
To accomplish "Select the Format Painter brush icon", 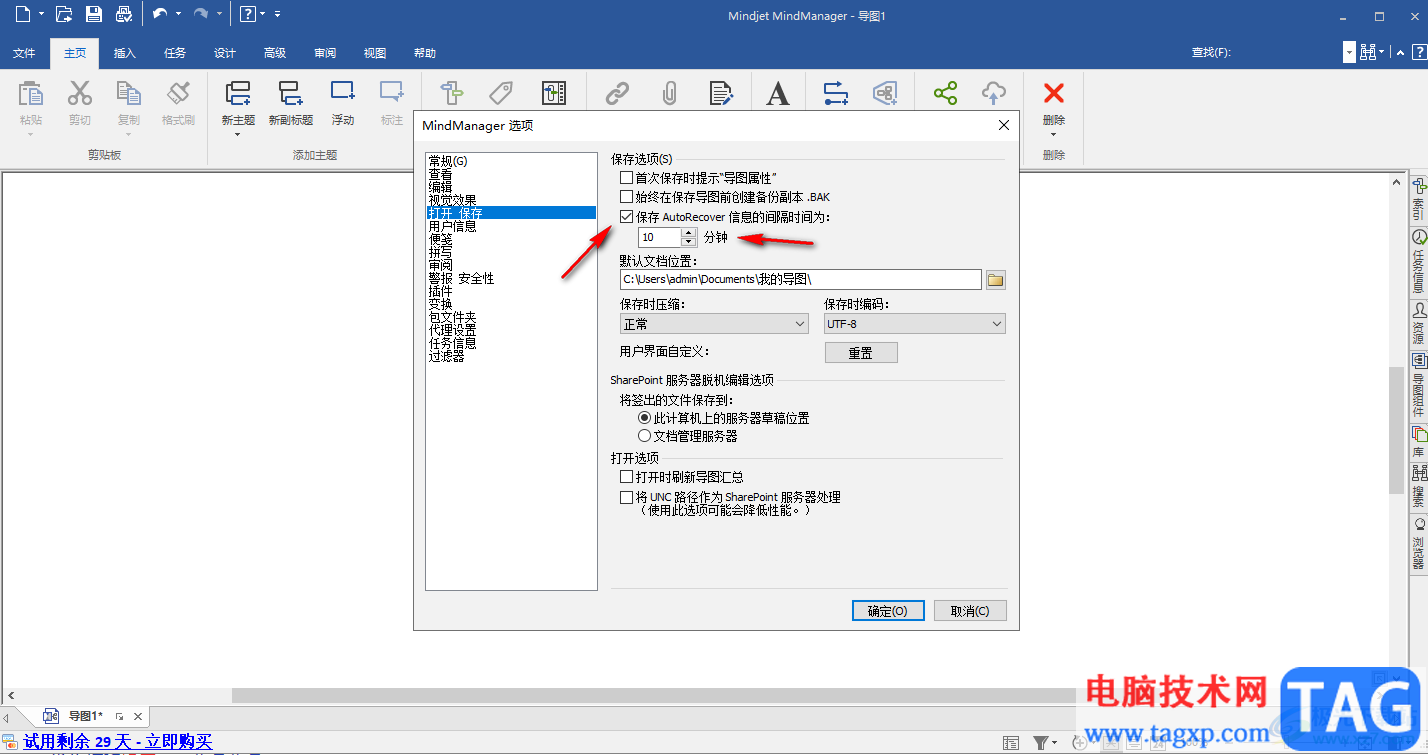I will coord(178,94).
